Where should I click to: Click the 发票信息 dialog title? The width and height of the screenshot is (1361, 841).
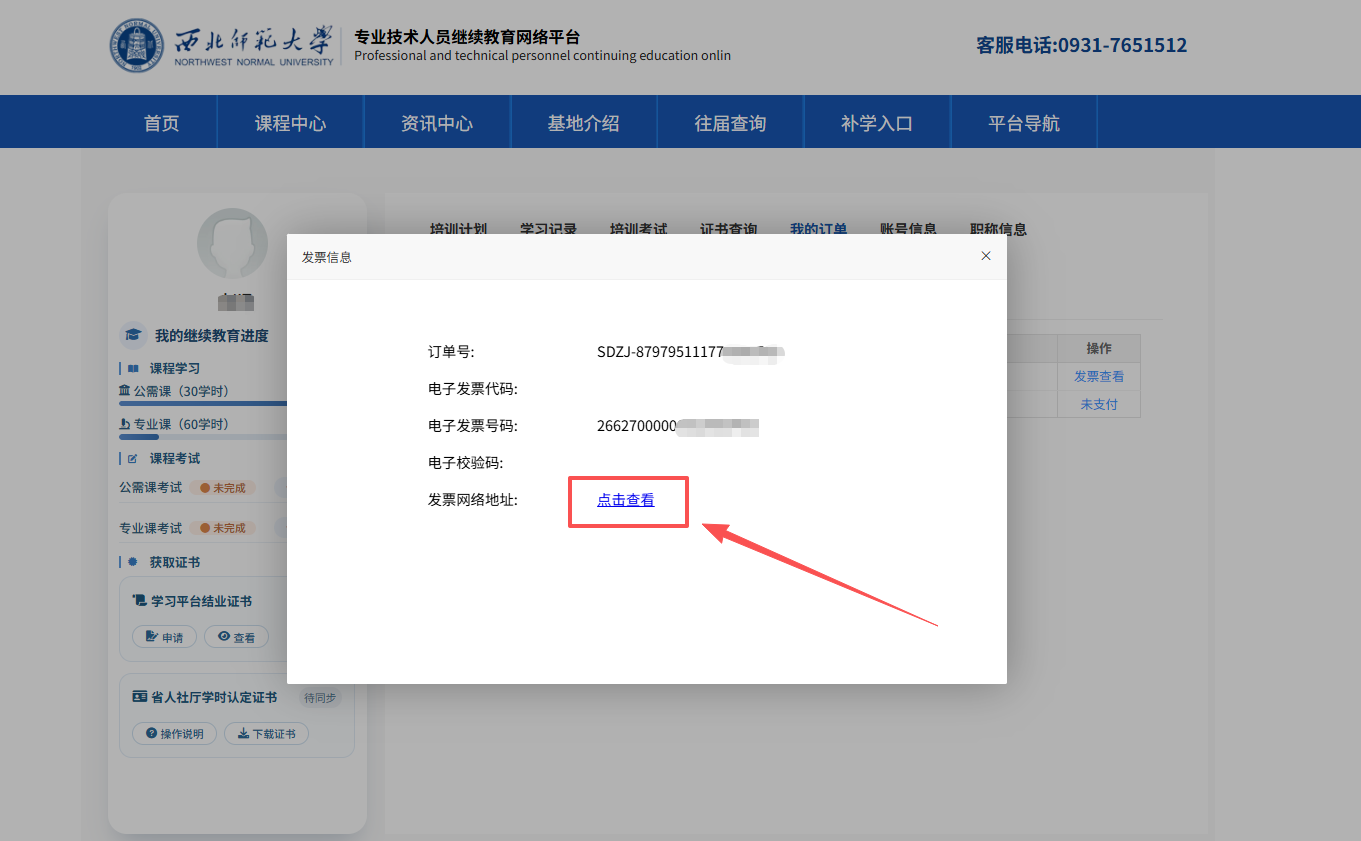coord(327,257)
